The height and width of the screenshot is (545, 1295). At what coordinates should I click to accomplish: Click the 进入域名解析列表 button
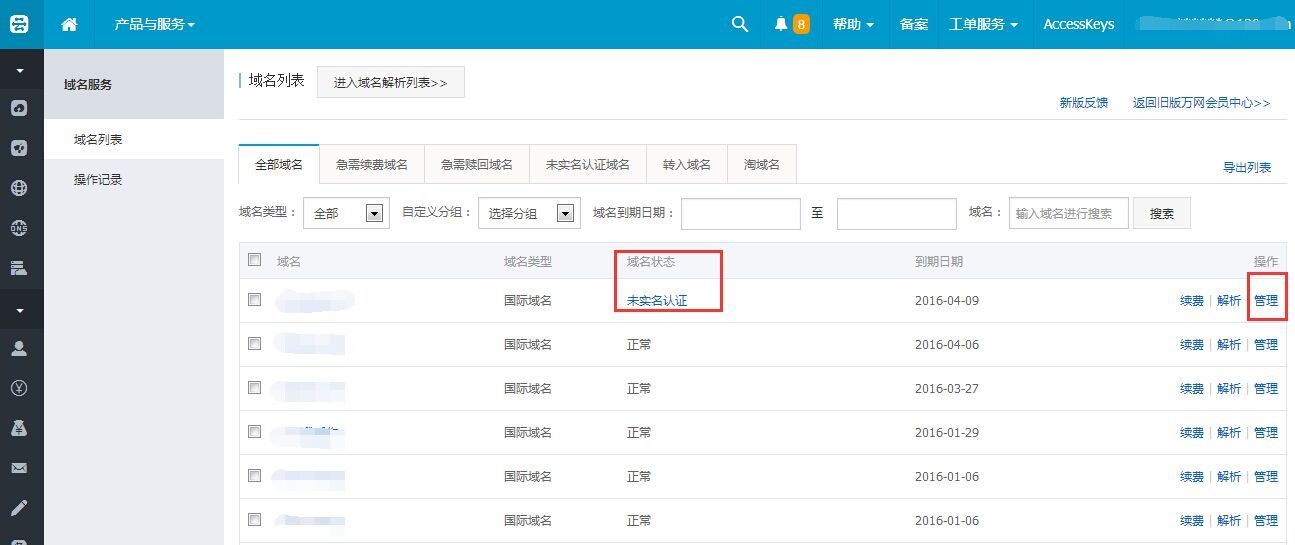(390, 82)
